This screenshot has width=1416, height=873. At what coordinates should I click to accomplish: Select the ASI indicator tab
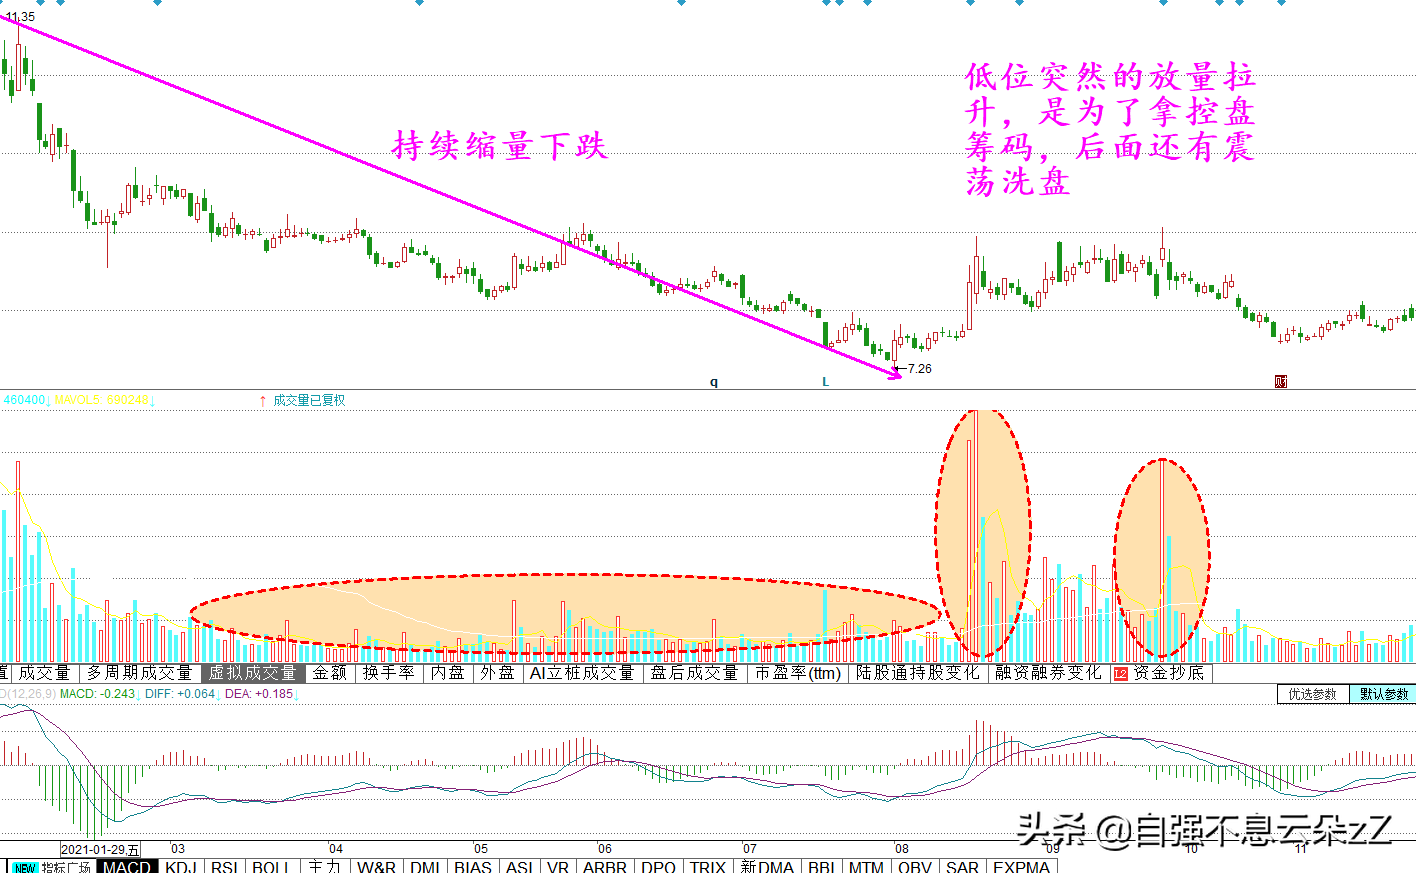tap(519, 867)
